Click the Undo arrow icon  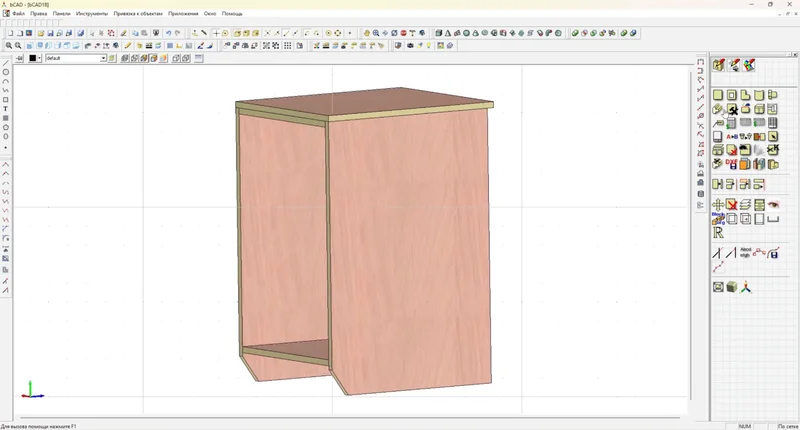point(168,33)
